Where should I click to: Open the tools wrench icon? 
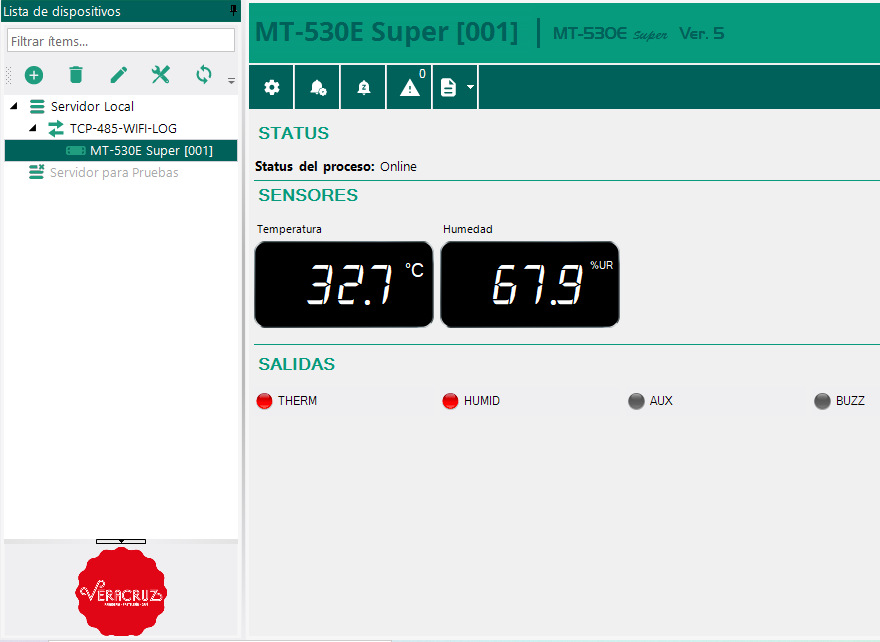click(161, 75)
